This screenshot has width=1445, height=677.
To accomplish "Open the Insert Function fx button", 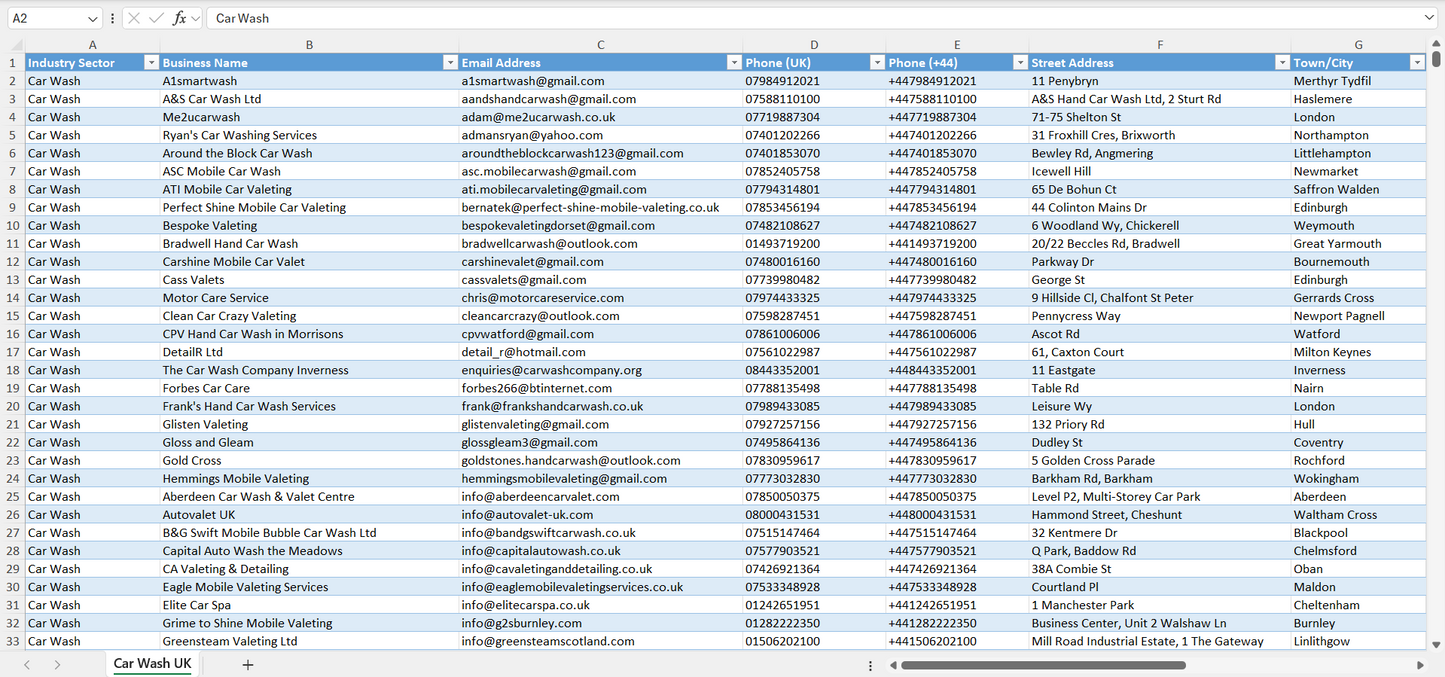I will (180, 18).
